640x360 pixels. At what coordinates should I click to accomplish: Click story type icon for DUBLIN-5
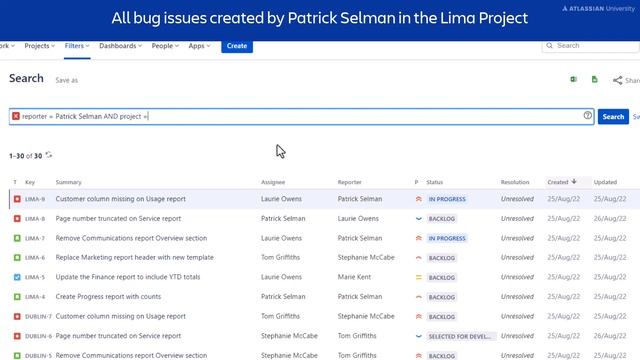[x=17, y=356]
